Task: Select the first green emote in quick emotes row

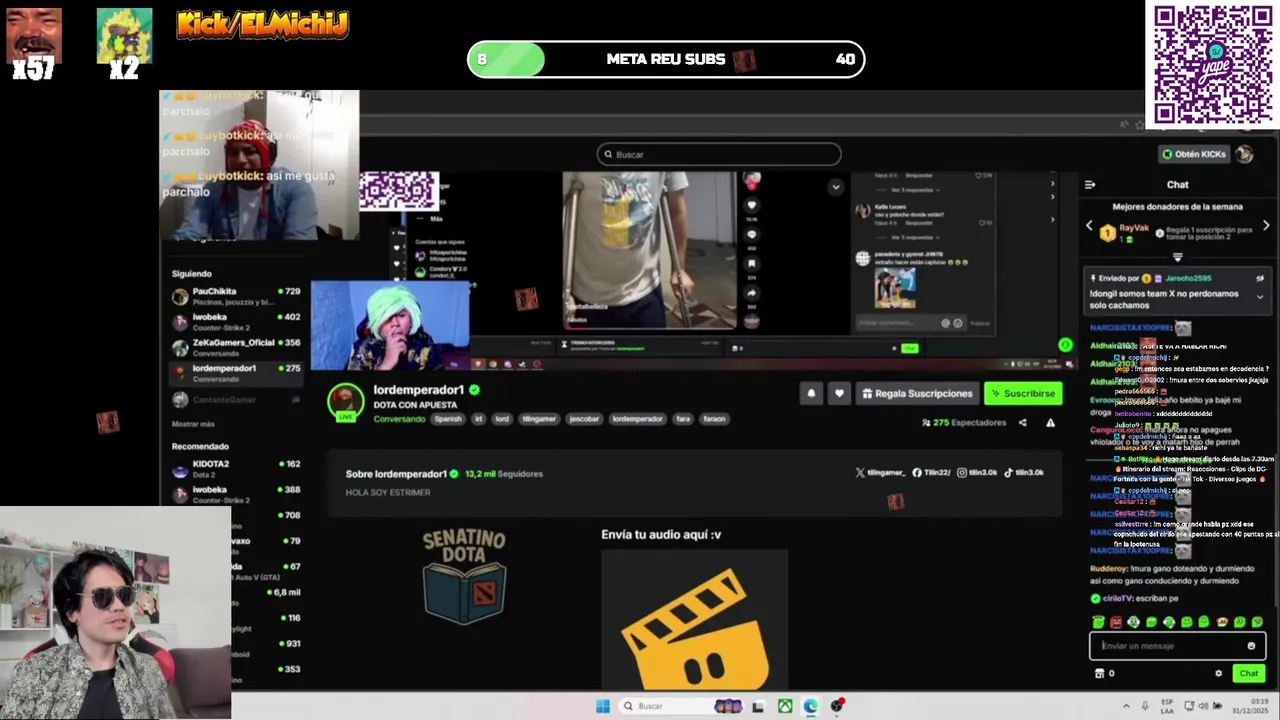Action: pyautogui.click(x=1099, y=622)
